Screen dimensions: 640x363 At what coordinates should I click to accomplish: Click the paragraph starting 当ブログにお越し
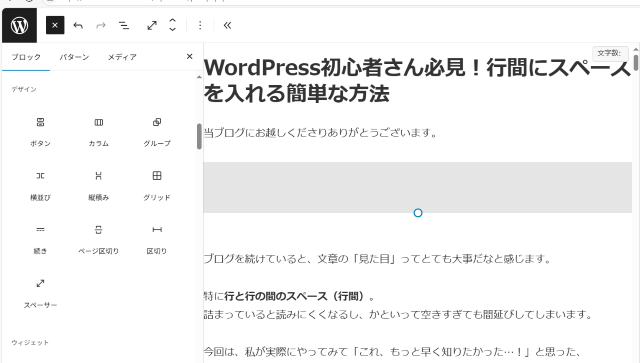coord(320,133)
